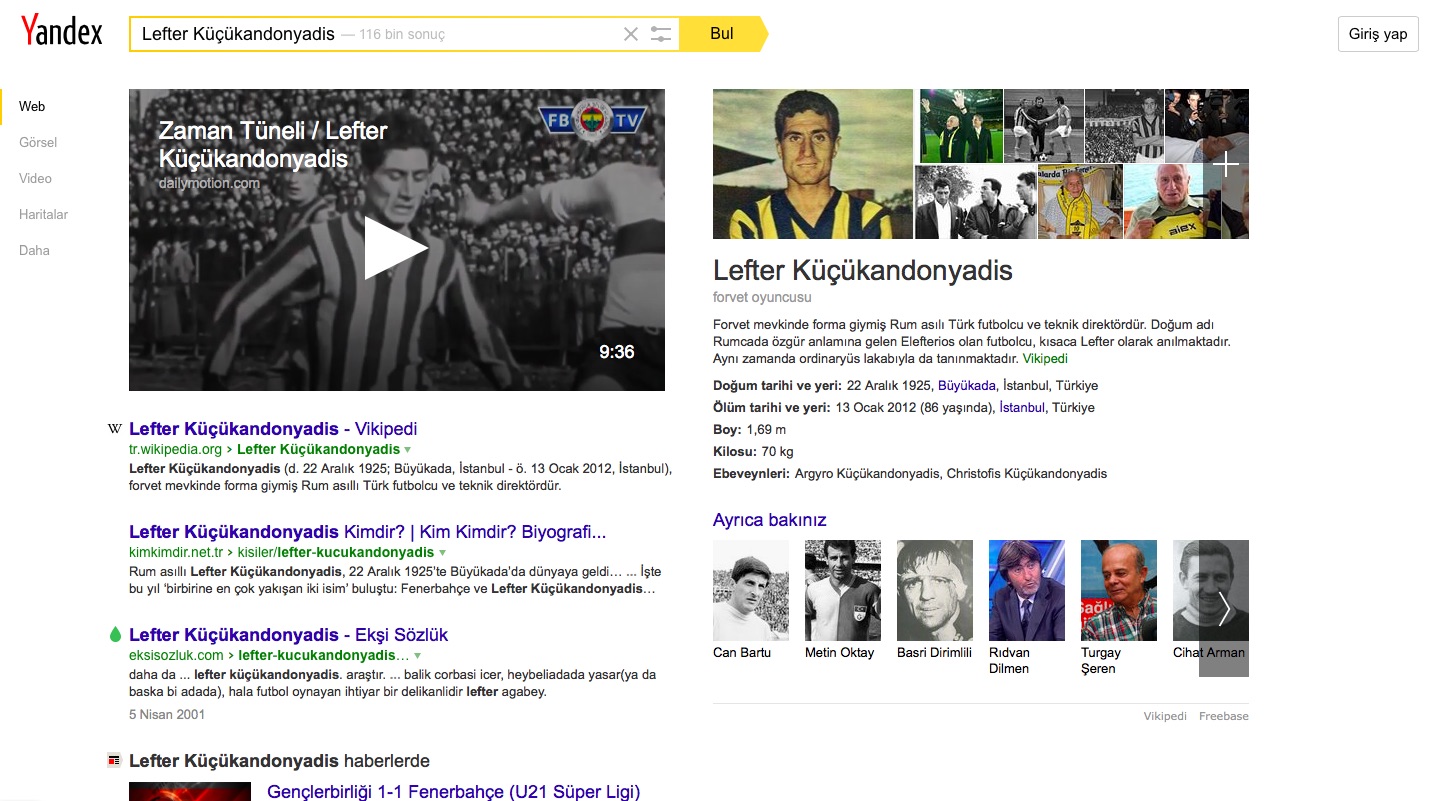The image size is (1439, 801).
Task: Click the news icon beside the haberlerde heading
Action: [x=114, y=761]
